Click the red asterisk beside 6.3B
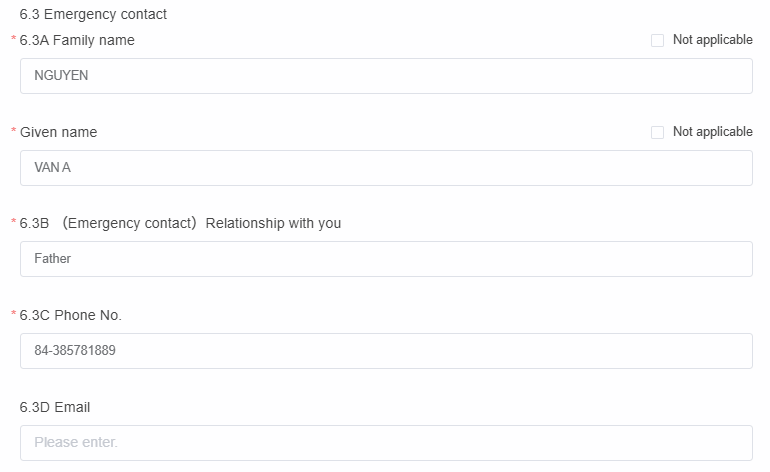Image resolution: width=770 pixels, height=472 pixels. [x=14, y=224]
